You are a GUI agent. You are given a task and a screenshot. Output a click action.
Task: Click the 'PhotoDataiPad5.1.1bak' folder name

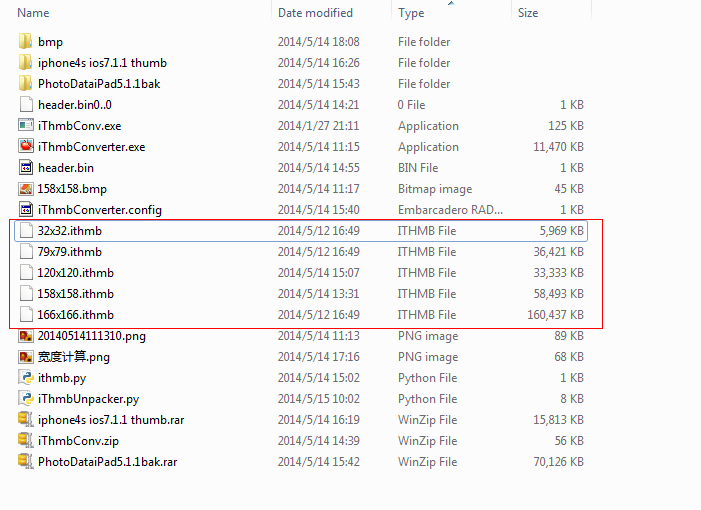[99, 84]
